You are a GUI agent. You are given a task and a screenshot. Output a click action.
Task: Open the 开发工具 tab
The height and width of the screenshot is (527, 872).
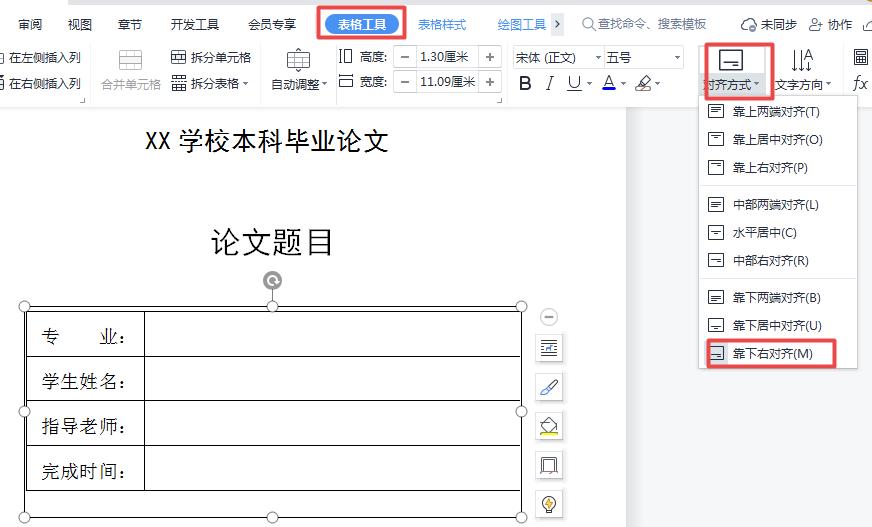(194, 24)
